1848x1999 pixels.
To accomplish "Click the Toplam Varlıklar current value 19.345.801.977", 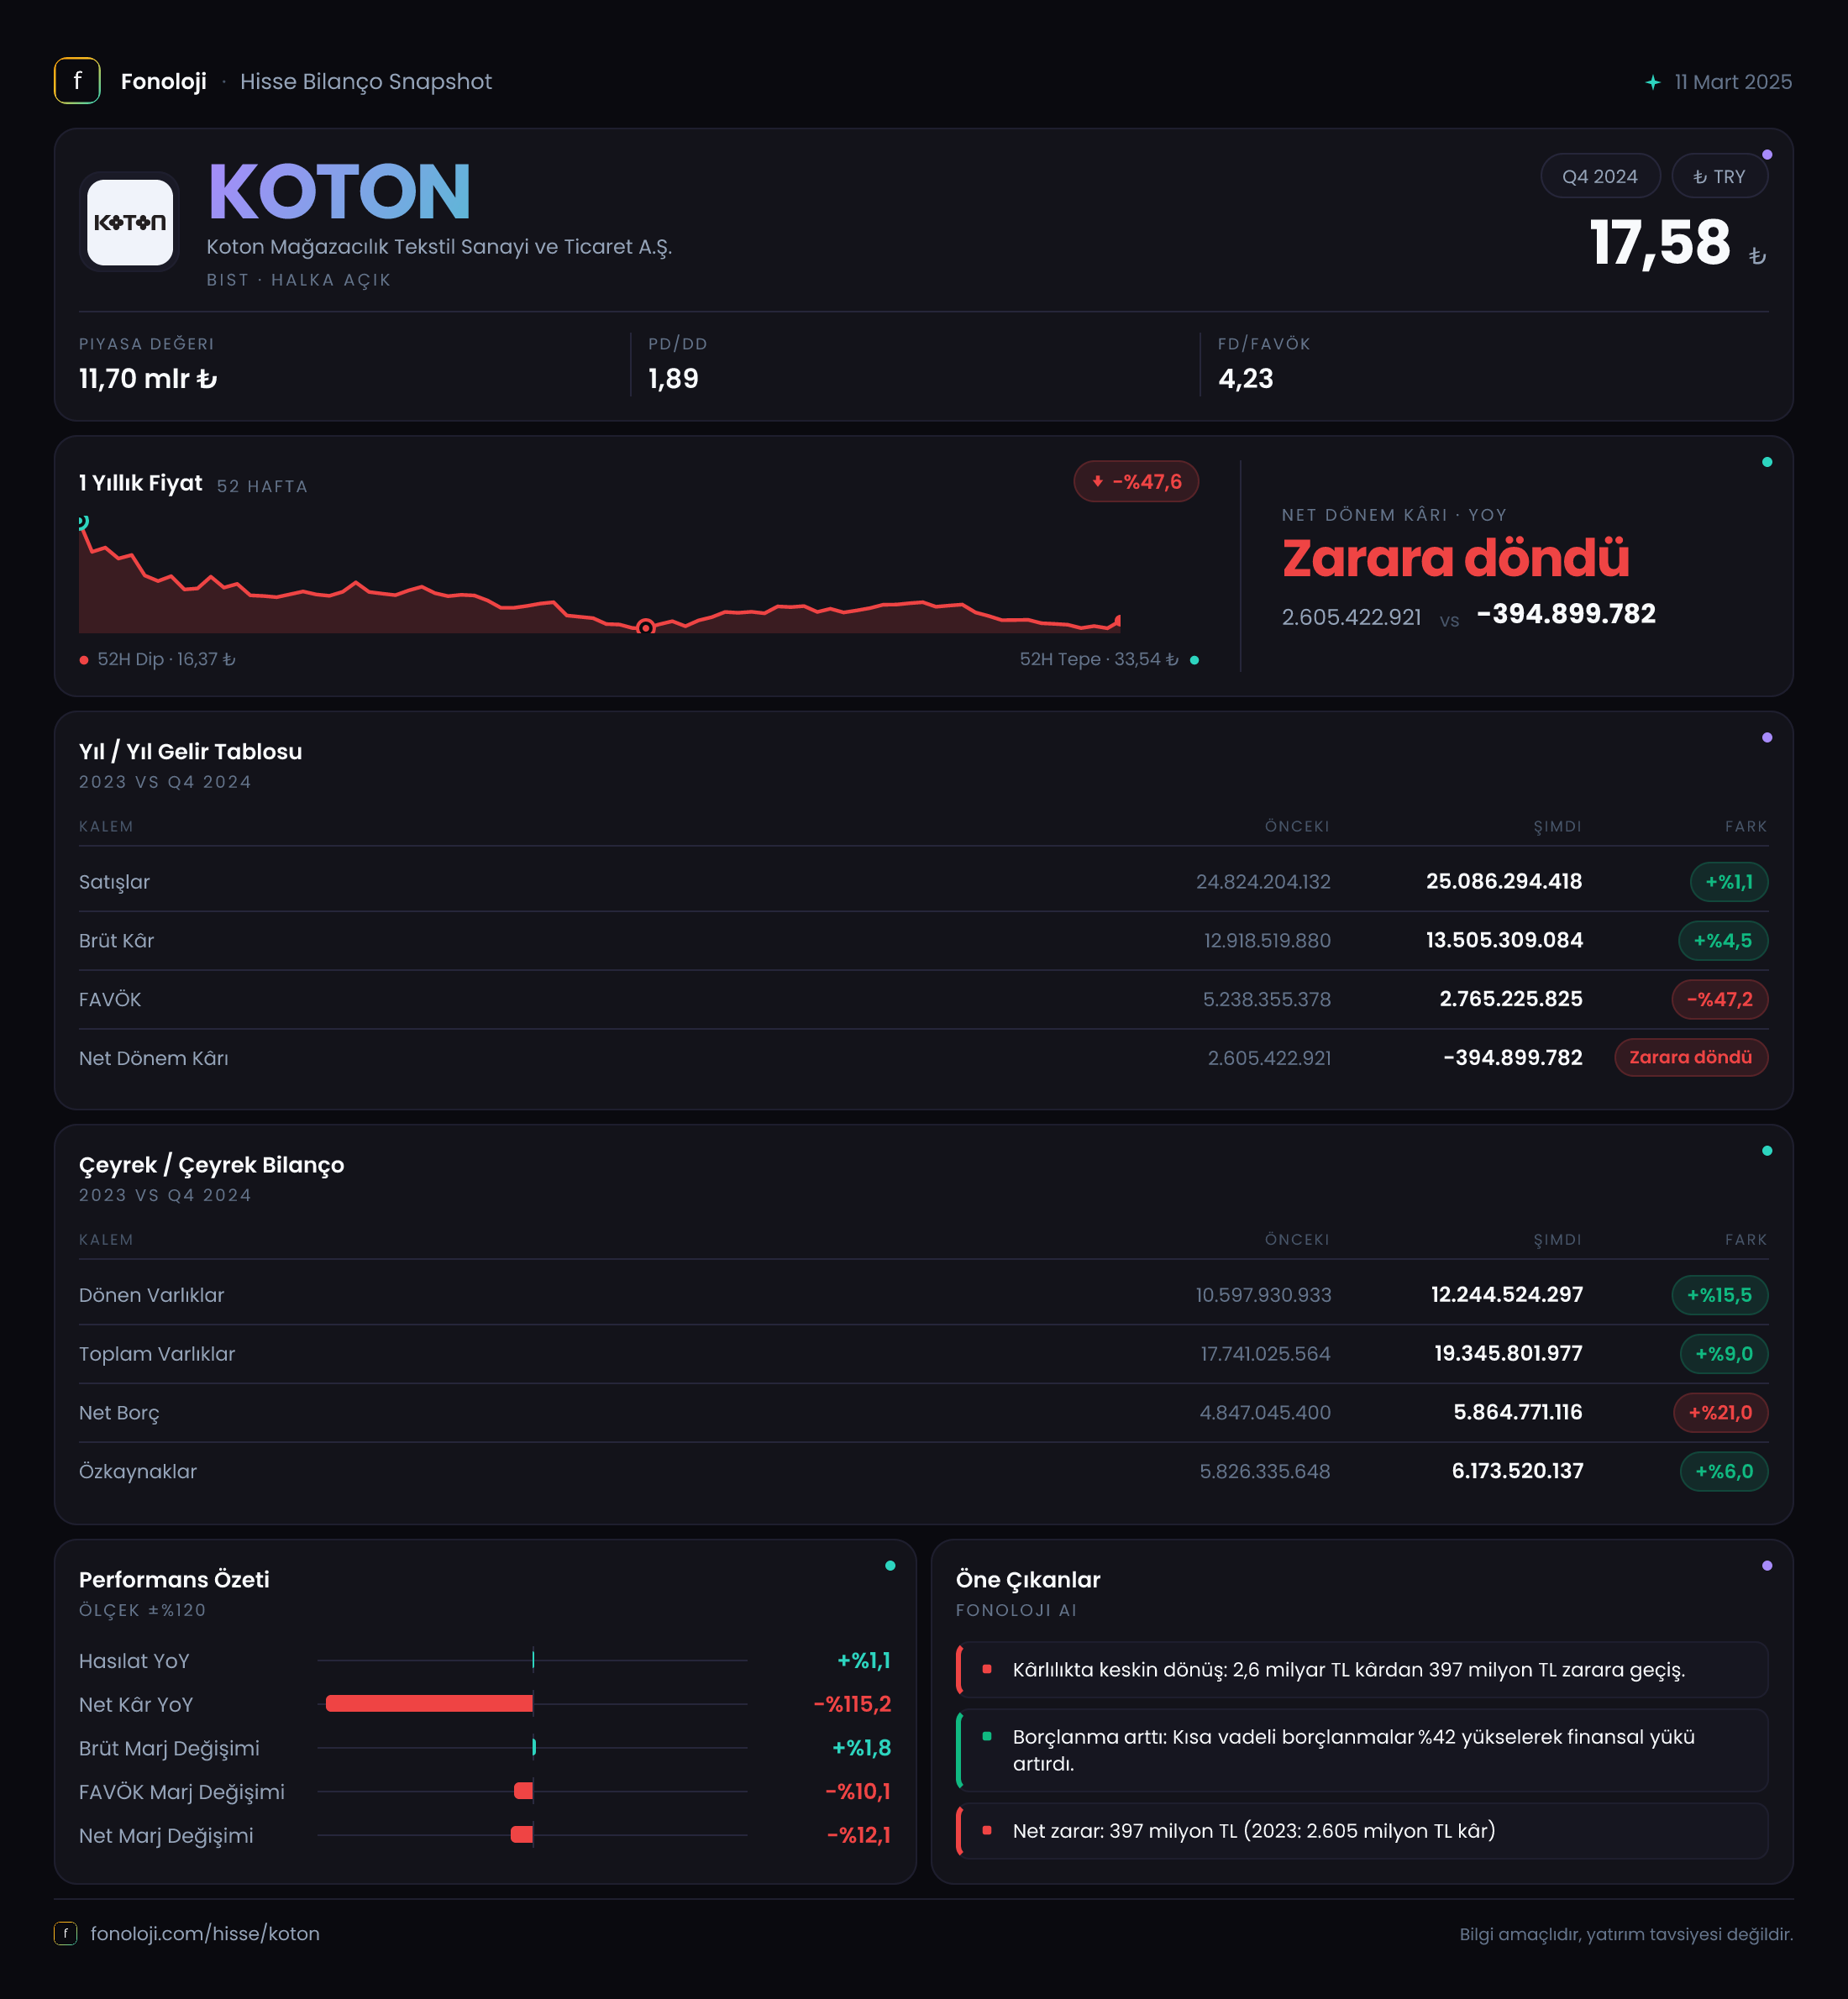I will click(1508, 1354).
